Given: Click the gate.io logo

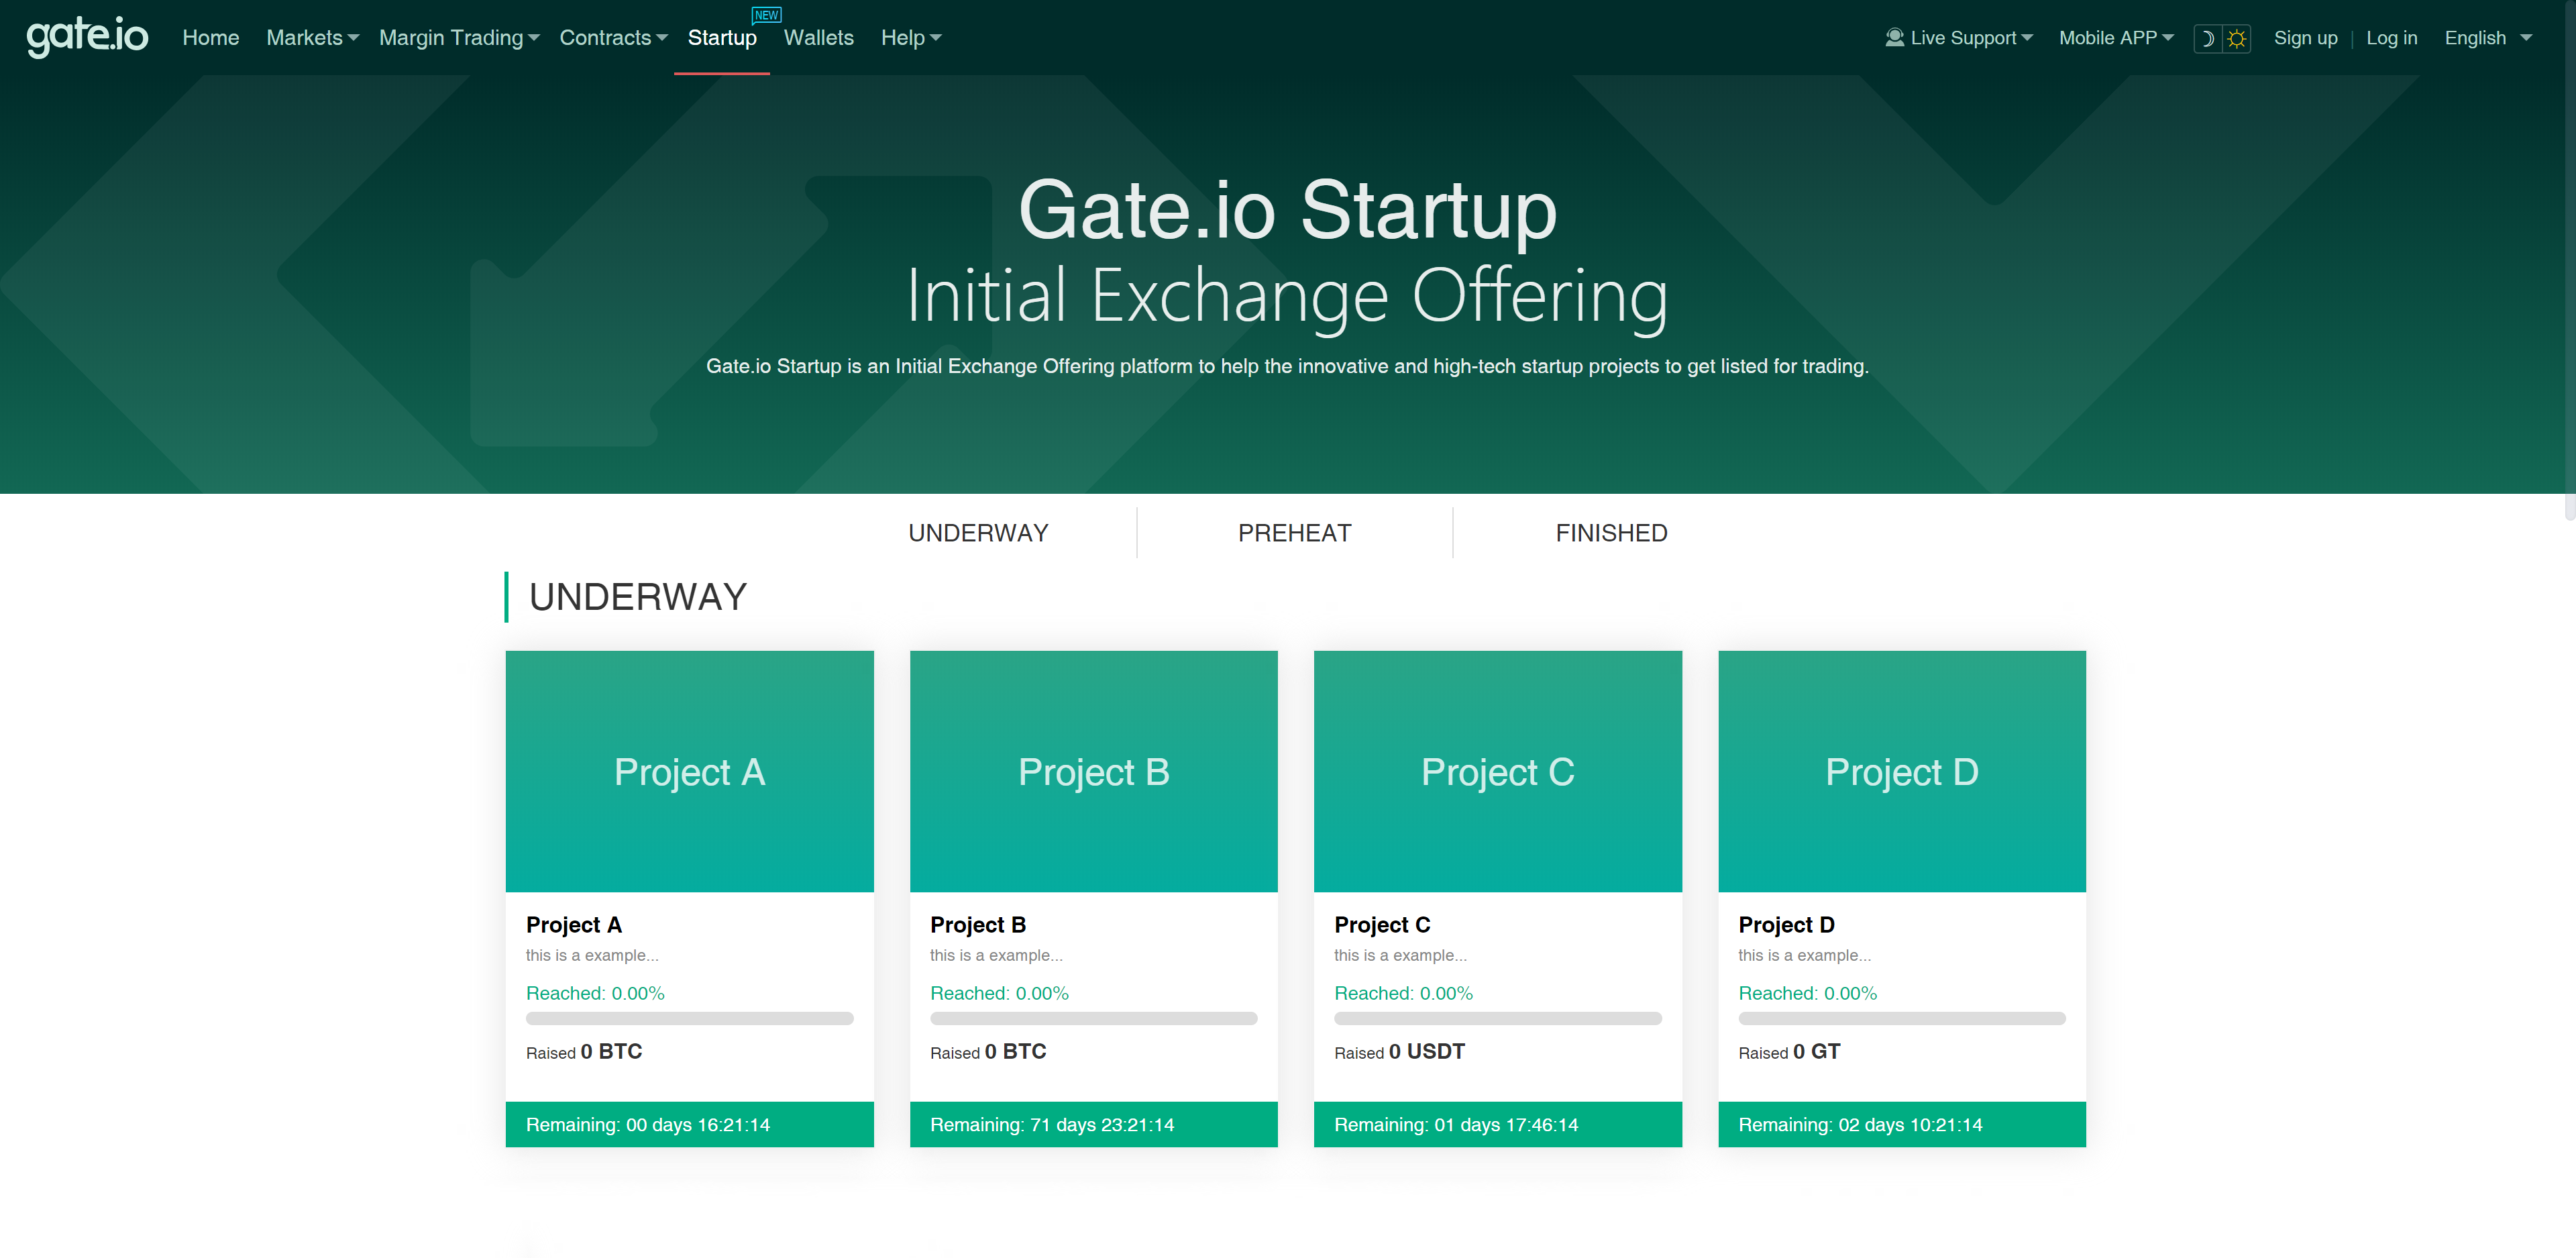Looking at the screenshot, I should (x=87, y=37).
